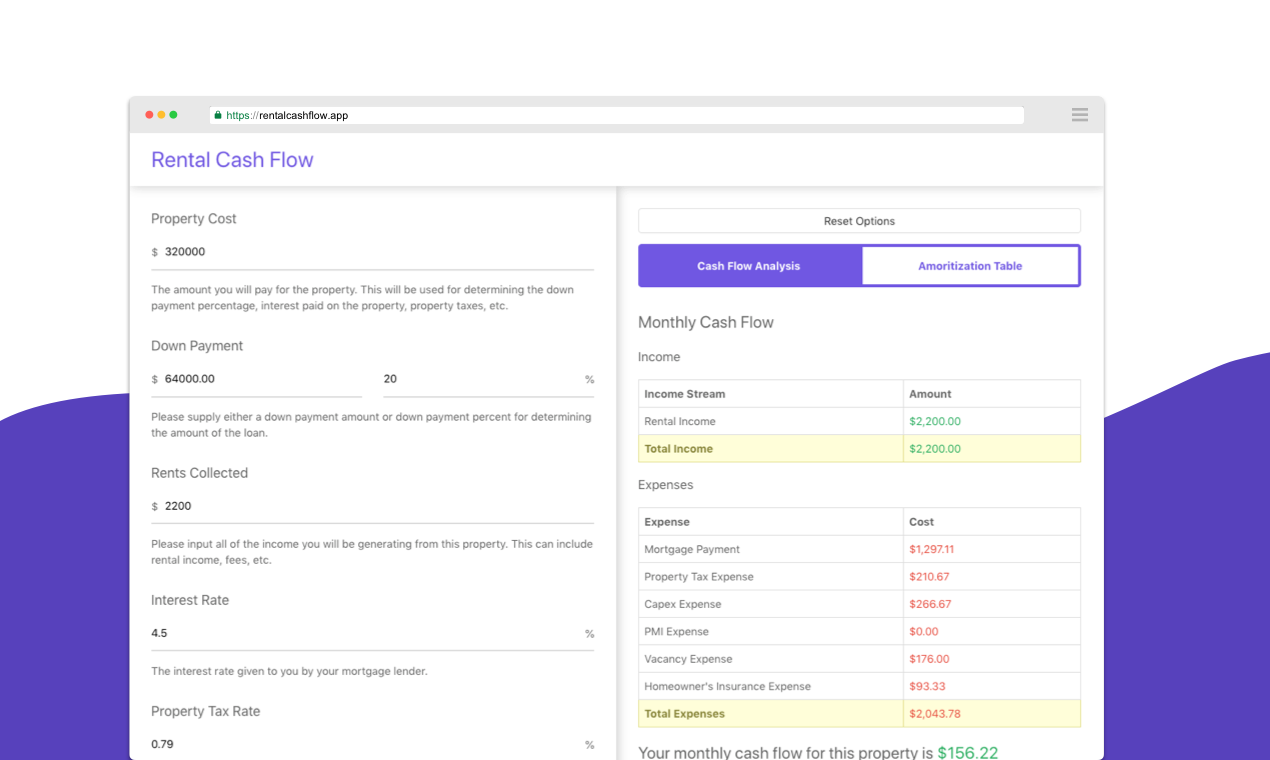Click the Reset Options button
Screen dimensions: 1270x760
click(x=858, y=220)
